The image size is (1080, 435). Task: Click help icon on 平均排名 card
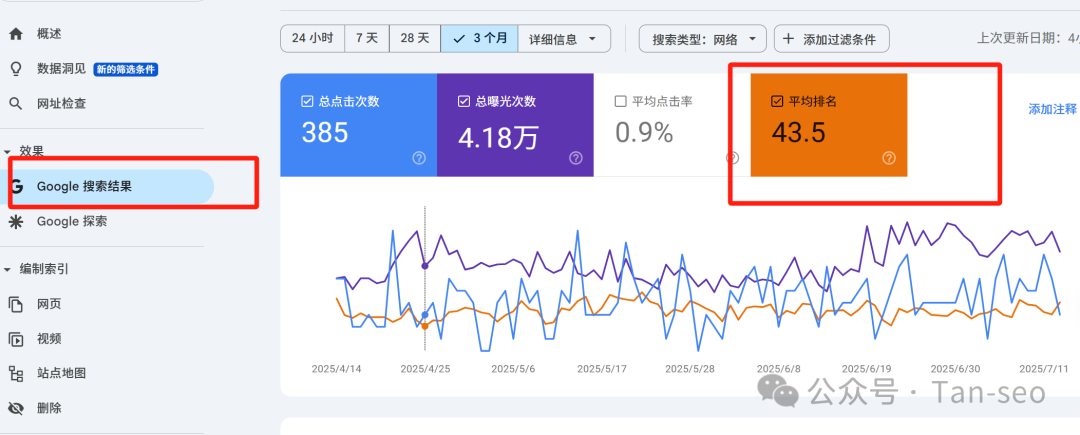pos(889,158)
